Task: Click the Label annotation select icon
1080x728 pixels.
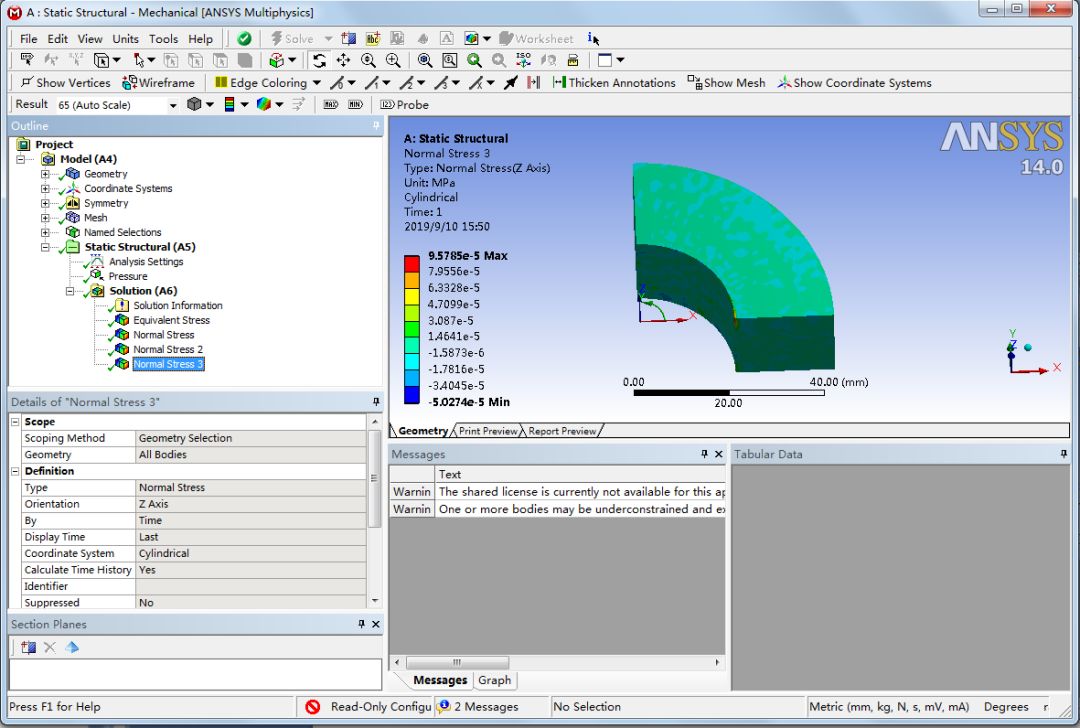Action: pos(27,61)
